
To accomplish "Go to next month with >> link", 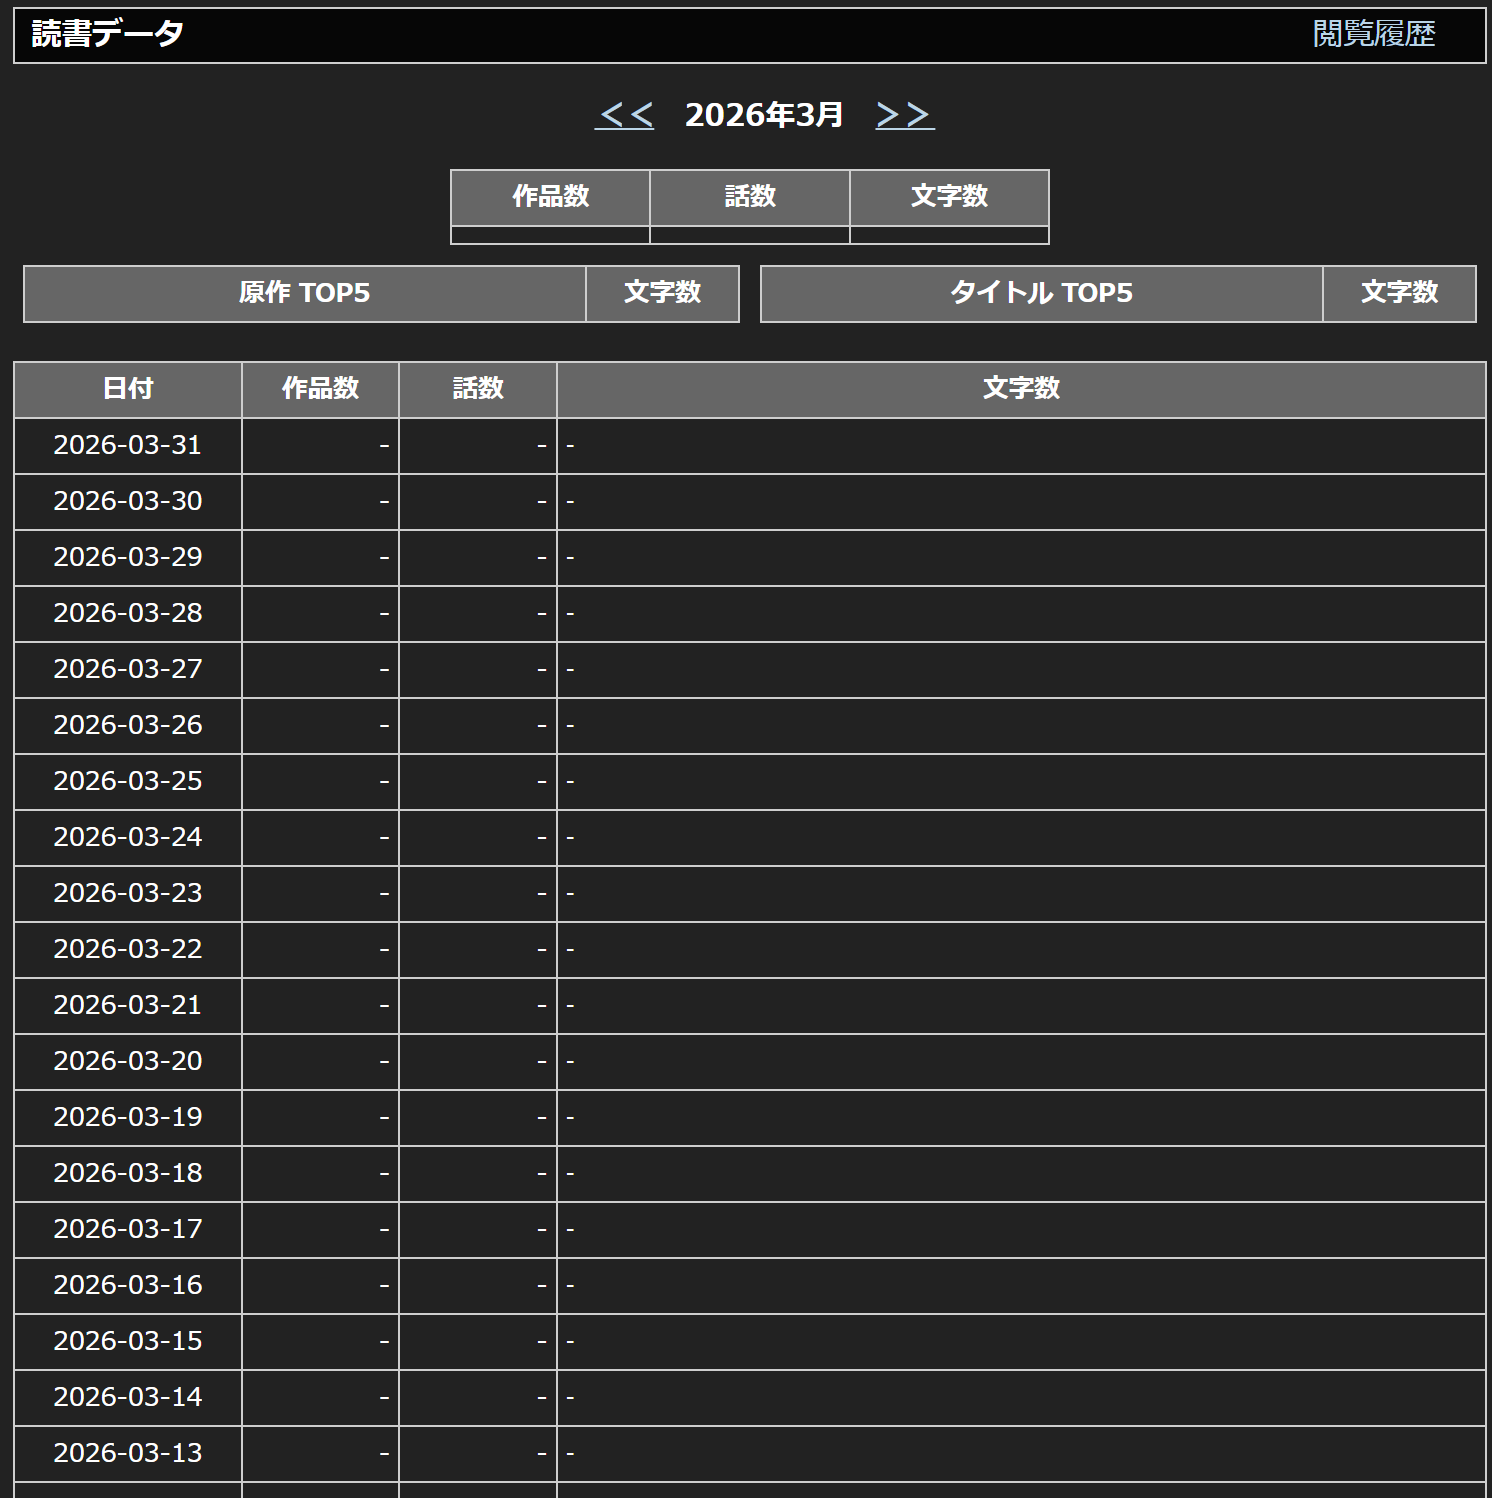I will pos(904,115).
